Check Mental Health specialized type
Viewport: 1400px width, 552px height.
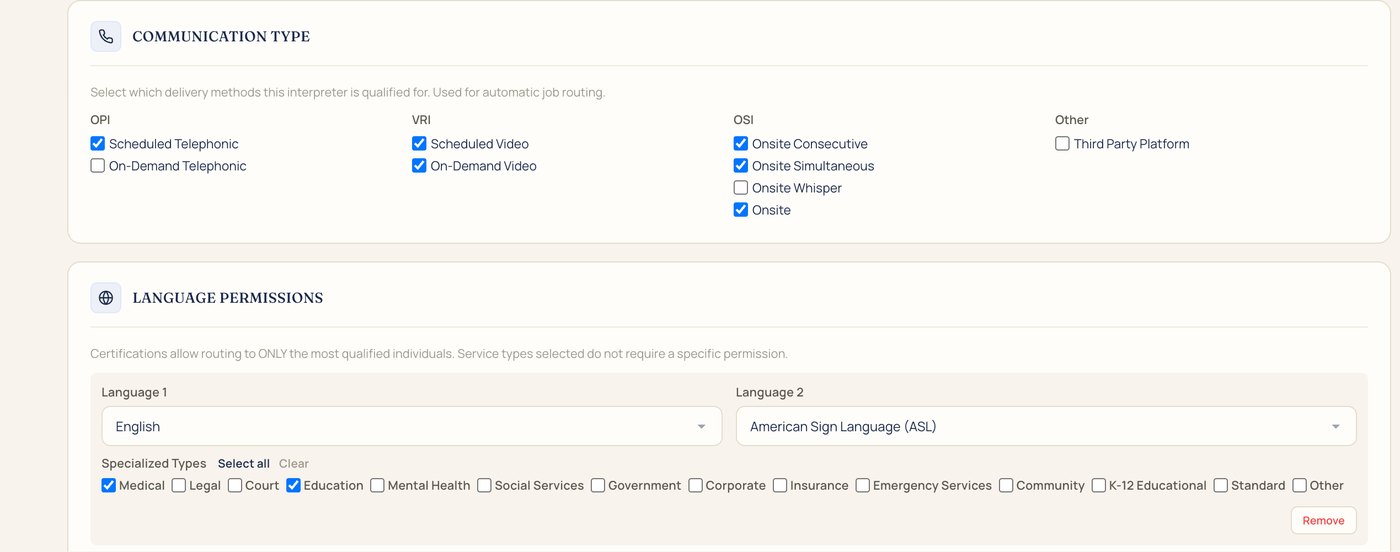(x=377, y=486)
